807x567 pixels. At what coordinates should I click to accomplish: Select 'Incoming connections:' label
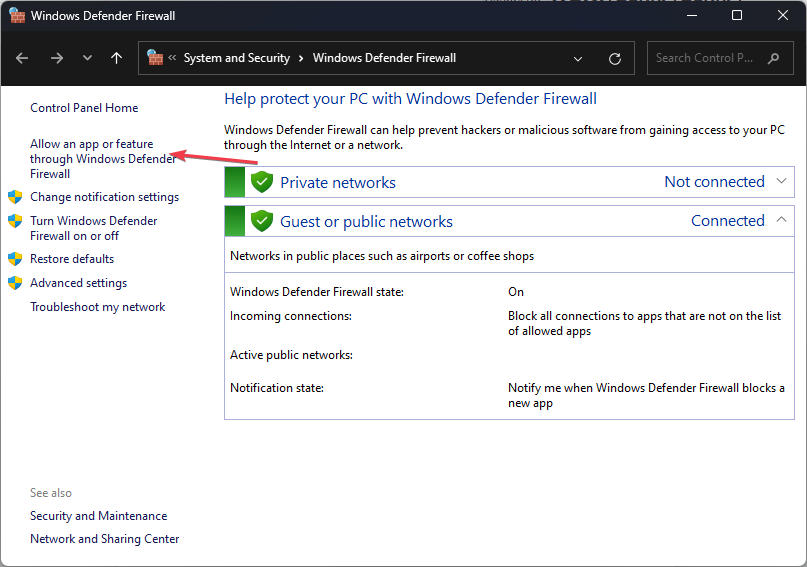click(x=291, y=315)
